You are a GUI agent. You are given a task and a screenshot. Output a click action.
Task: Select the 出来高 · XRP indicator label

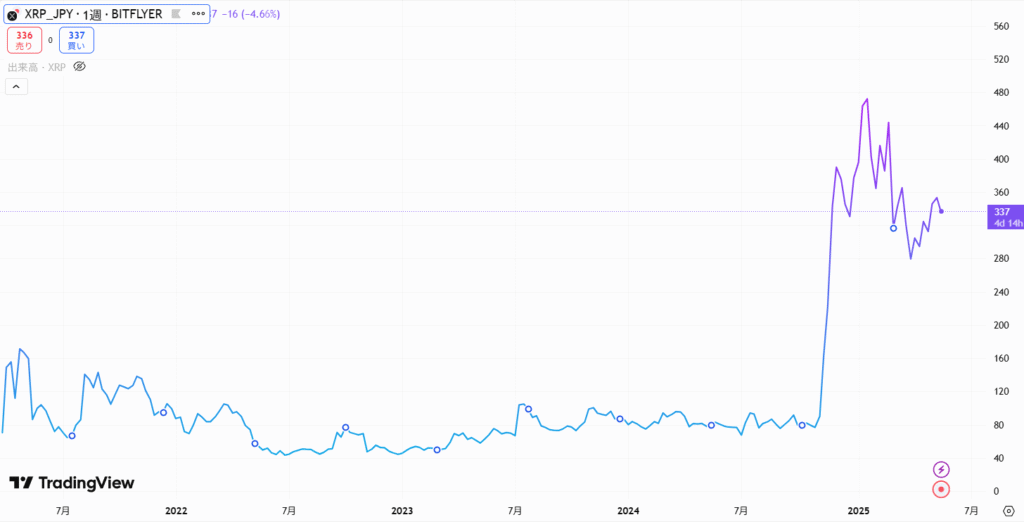(x=37, y=67)
